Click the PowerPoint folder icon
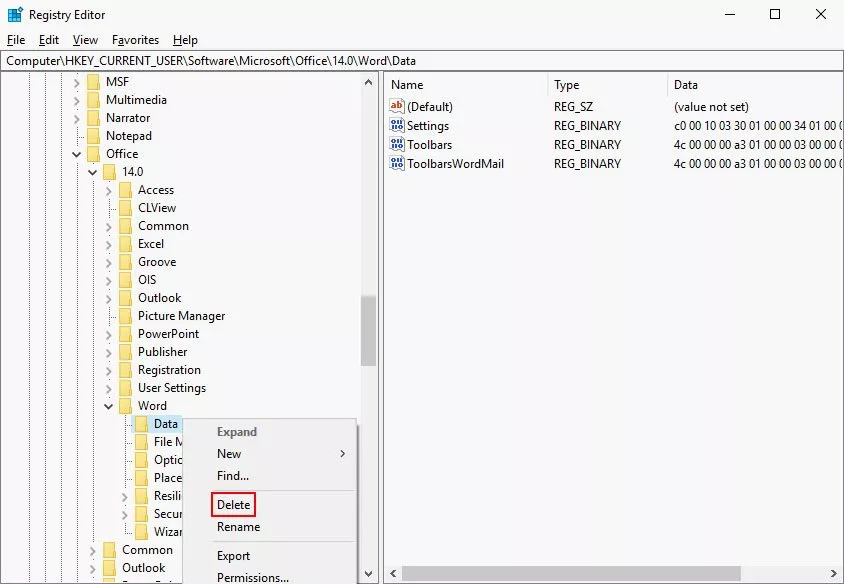 click(x=125, y=334)
